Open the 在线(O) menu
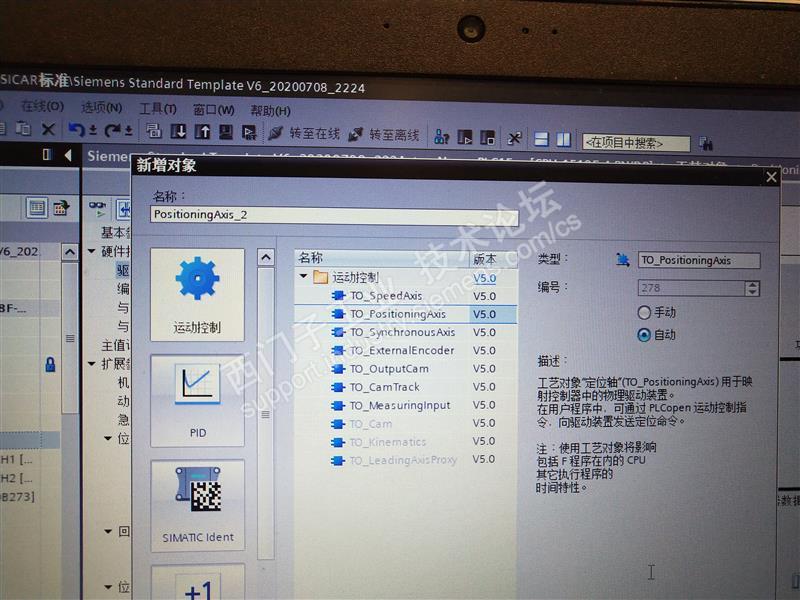 tap(42, 106)
